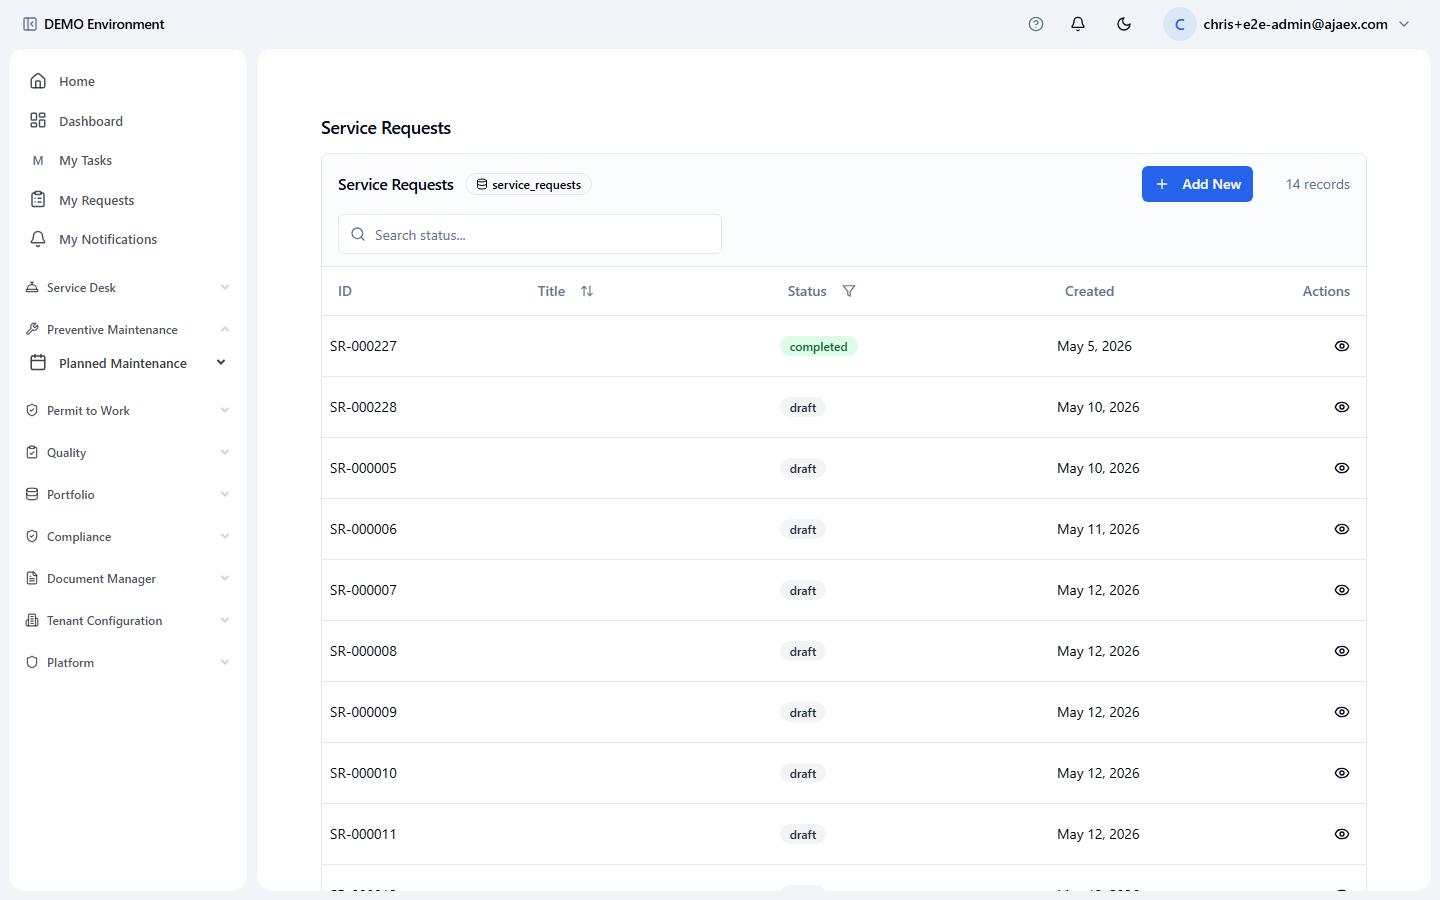Expand the Permit to Work chevron
This screenshot has width=1440, height=900.
[225, 410]
